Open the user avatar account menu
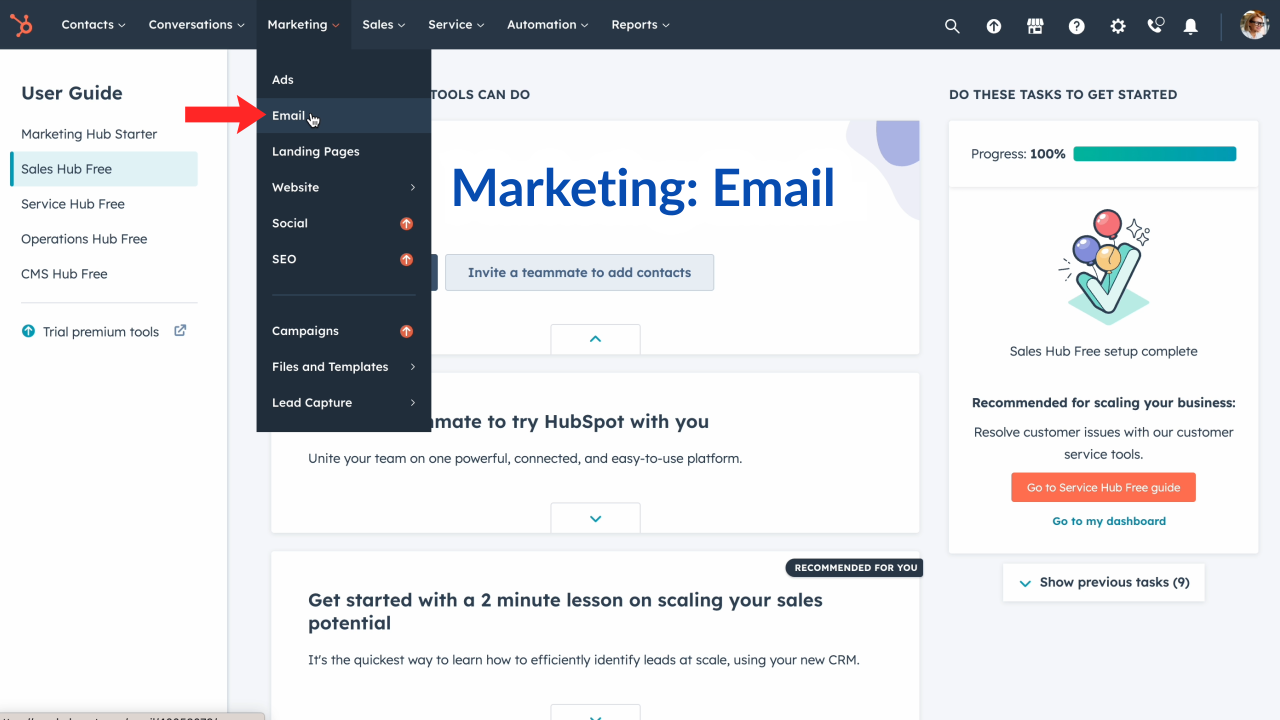Image resolution: width=1280 pixels, height=720 pixels. pyautogui.click(x=1254, y=25)
